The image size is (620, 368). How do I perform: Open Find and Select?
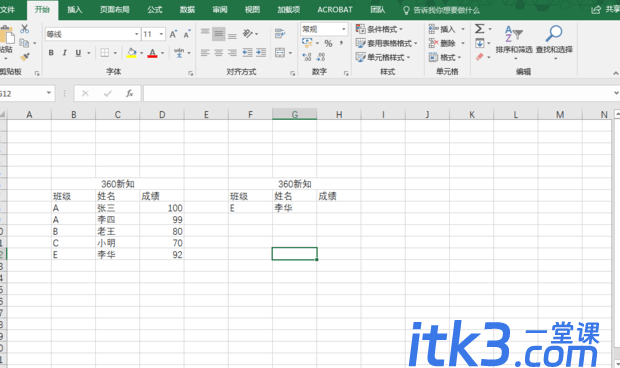(x=554, y=43)
